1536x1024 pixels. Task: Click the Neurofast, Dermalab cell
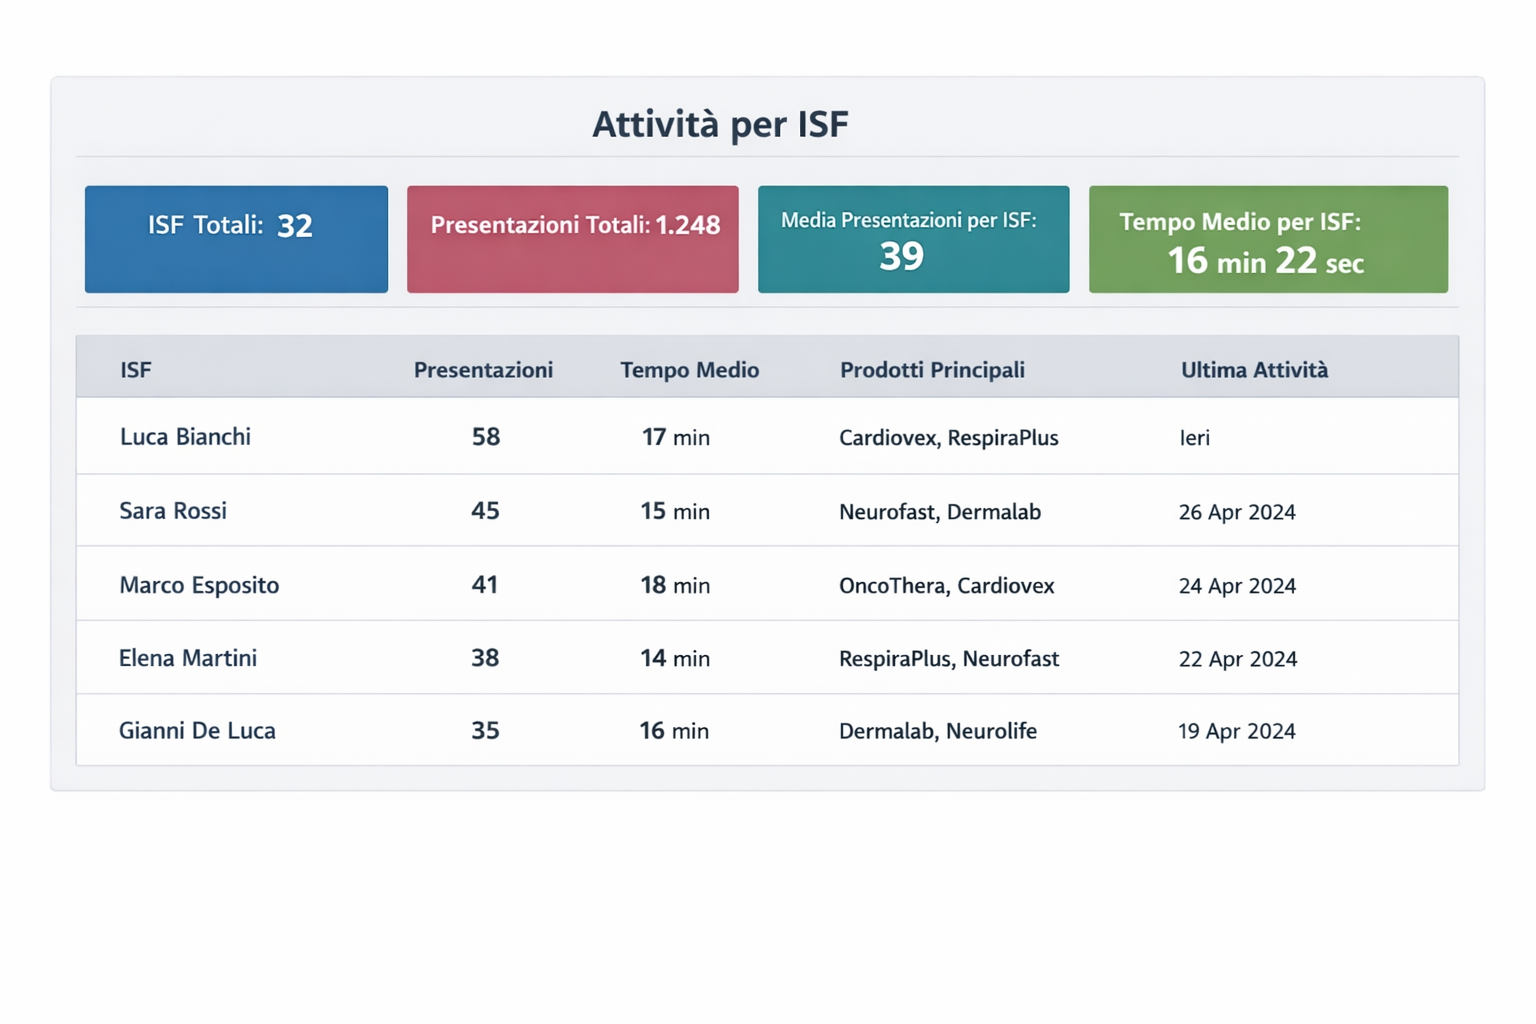tap(940, 512)
